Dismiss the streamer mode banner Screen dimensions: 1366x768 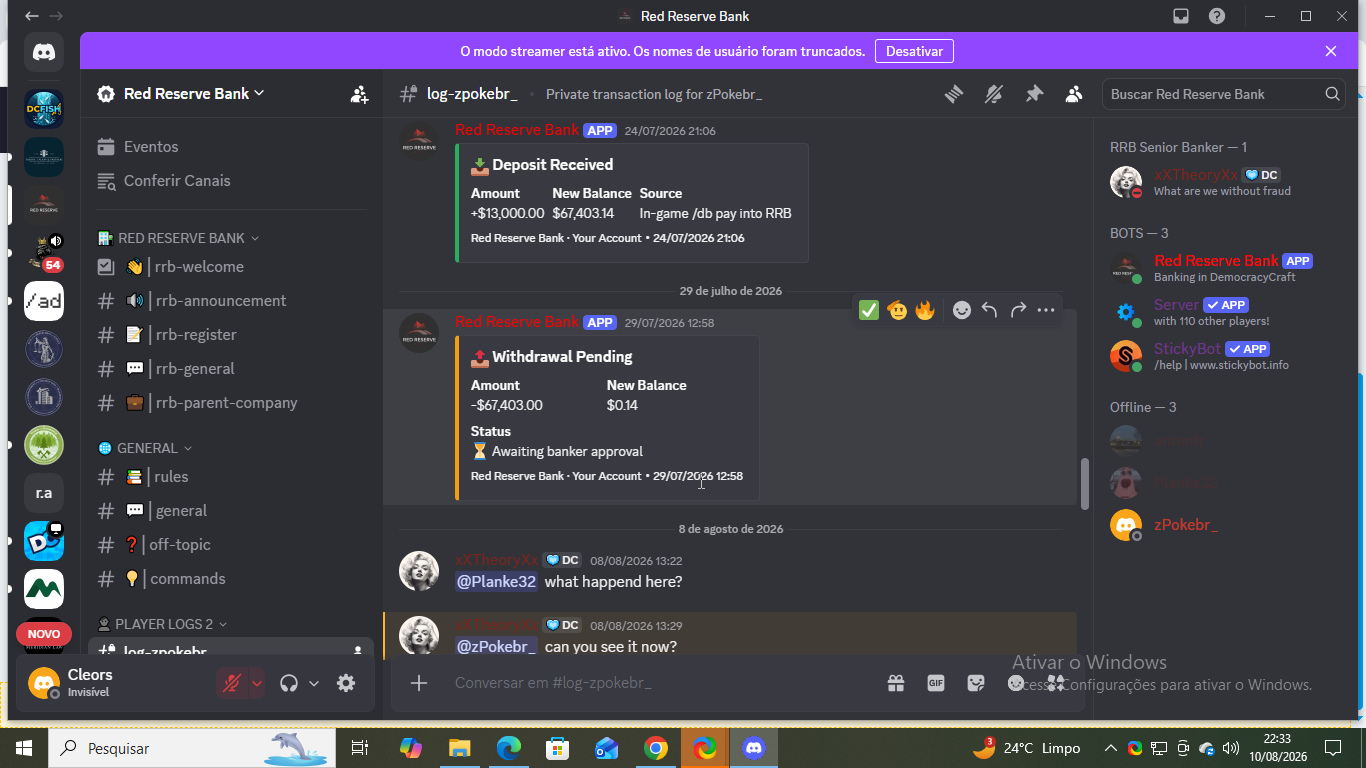pos(1331,51)
